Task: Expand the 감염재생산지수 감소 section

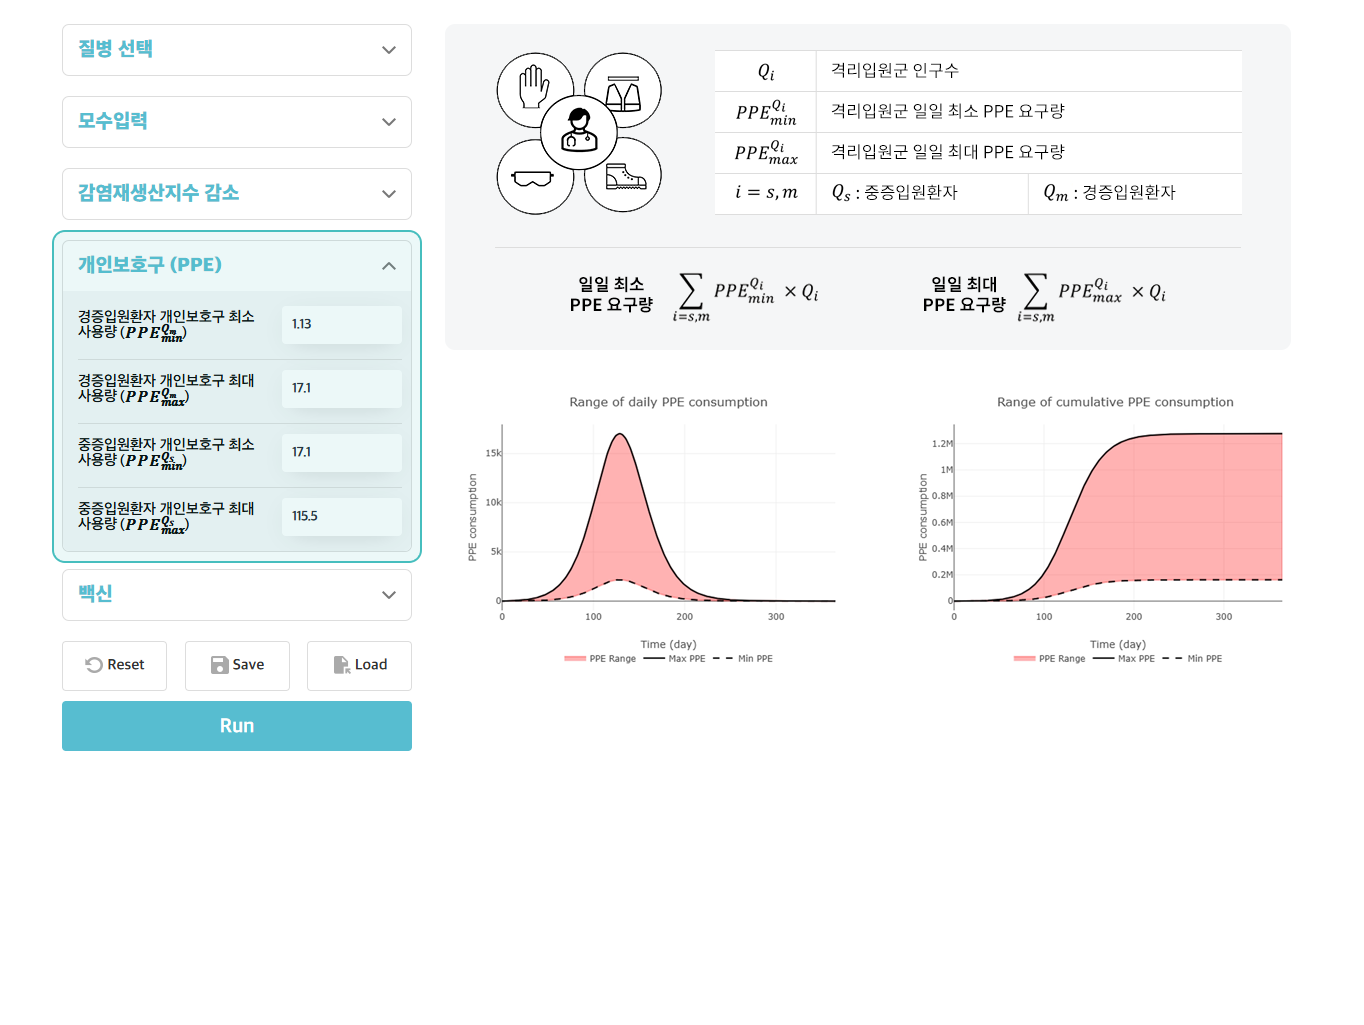Action: click(237, 194)
